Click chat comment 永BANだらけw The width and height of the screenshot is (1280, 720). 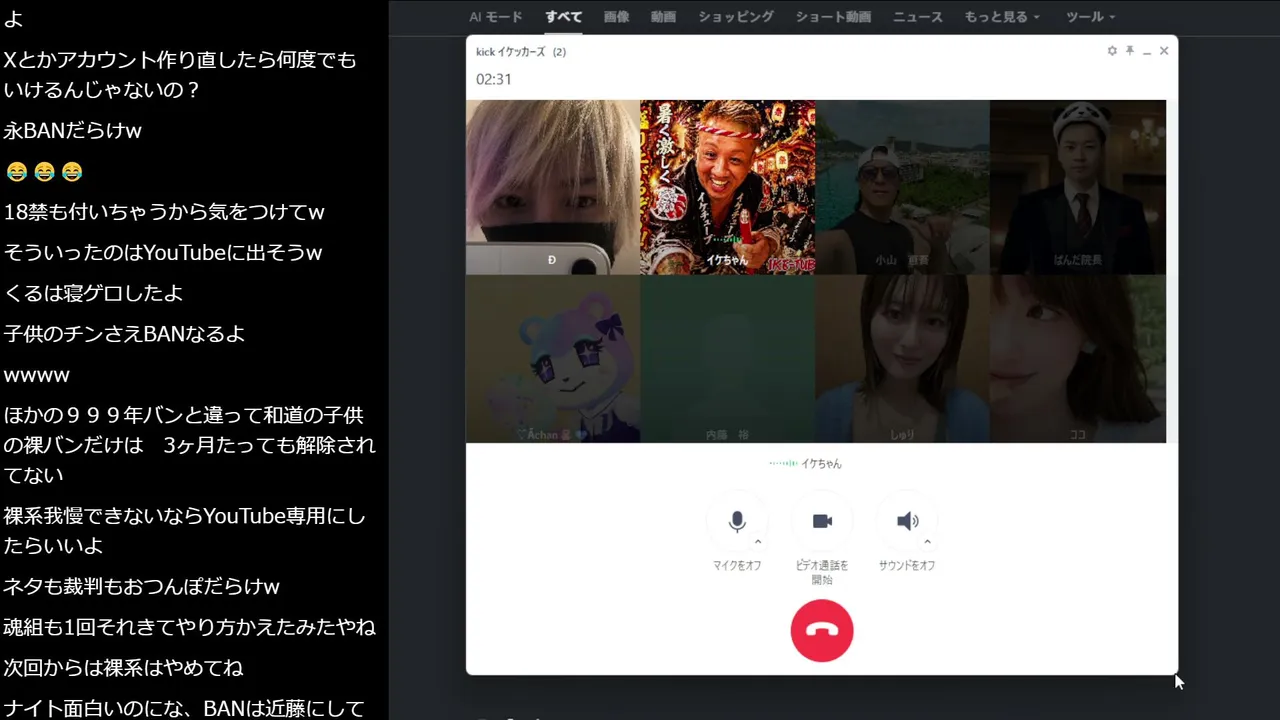click(x=73, y=130)
